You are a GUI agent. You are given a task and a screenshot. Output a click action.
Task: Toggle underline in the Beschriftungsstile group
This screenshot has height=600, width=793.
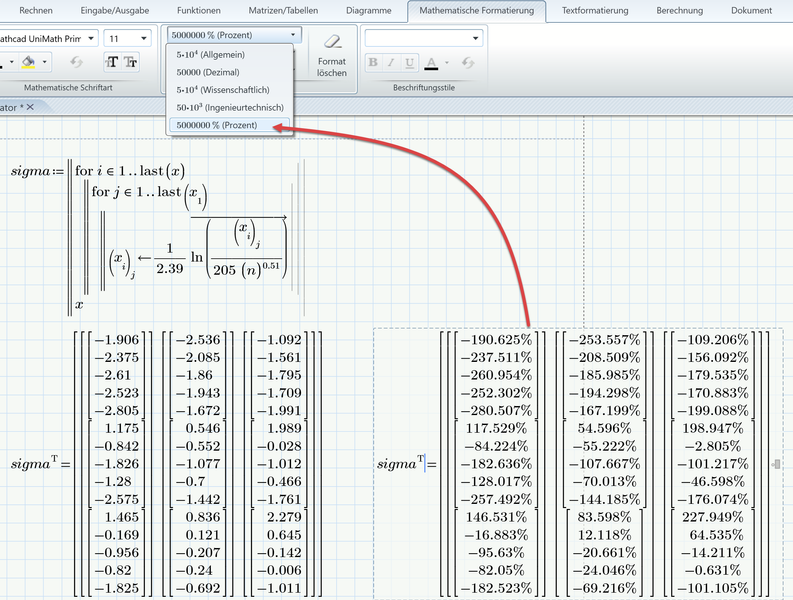tap(410, 63)
